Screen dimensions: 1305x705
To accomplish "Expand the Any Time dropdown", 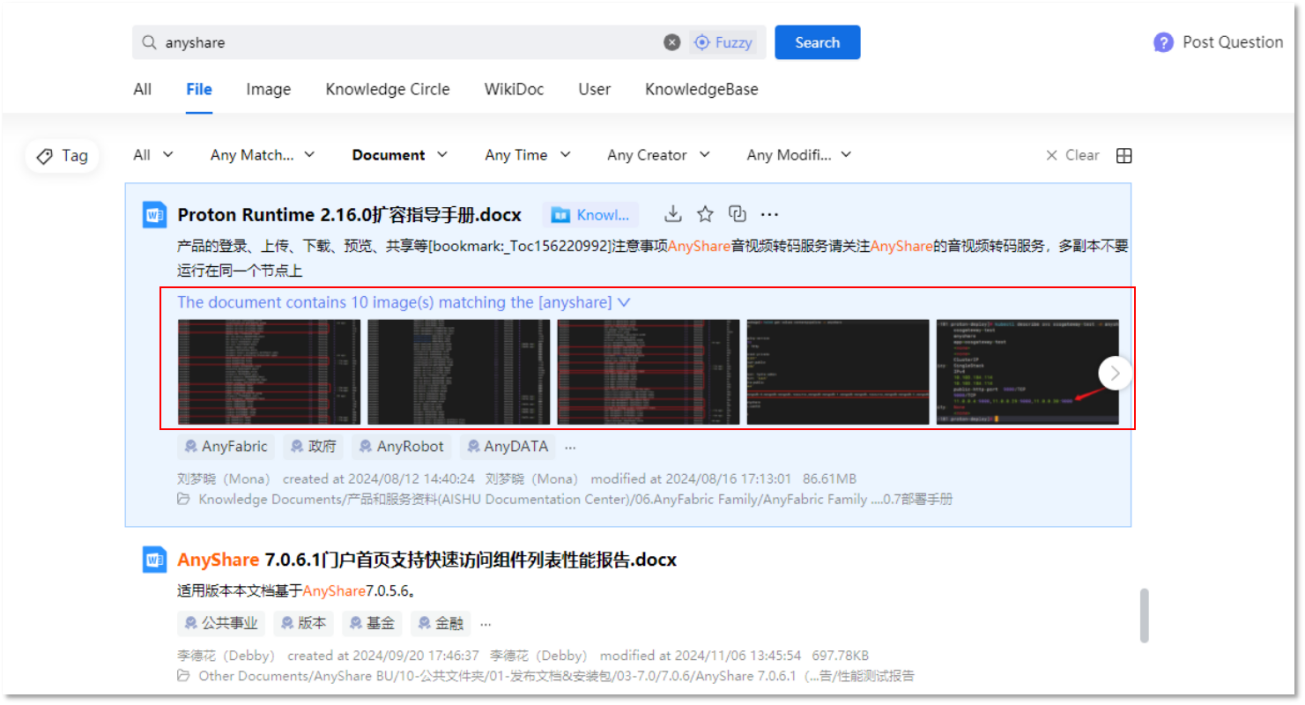I will click(x=528, y=155).
